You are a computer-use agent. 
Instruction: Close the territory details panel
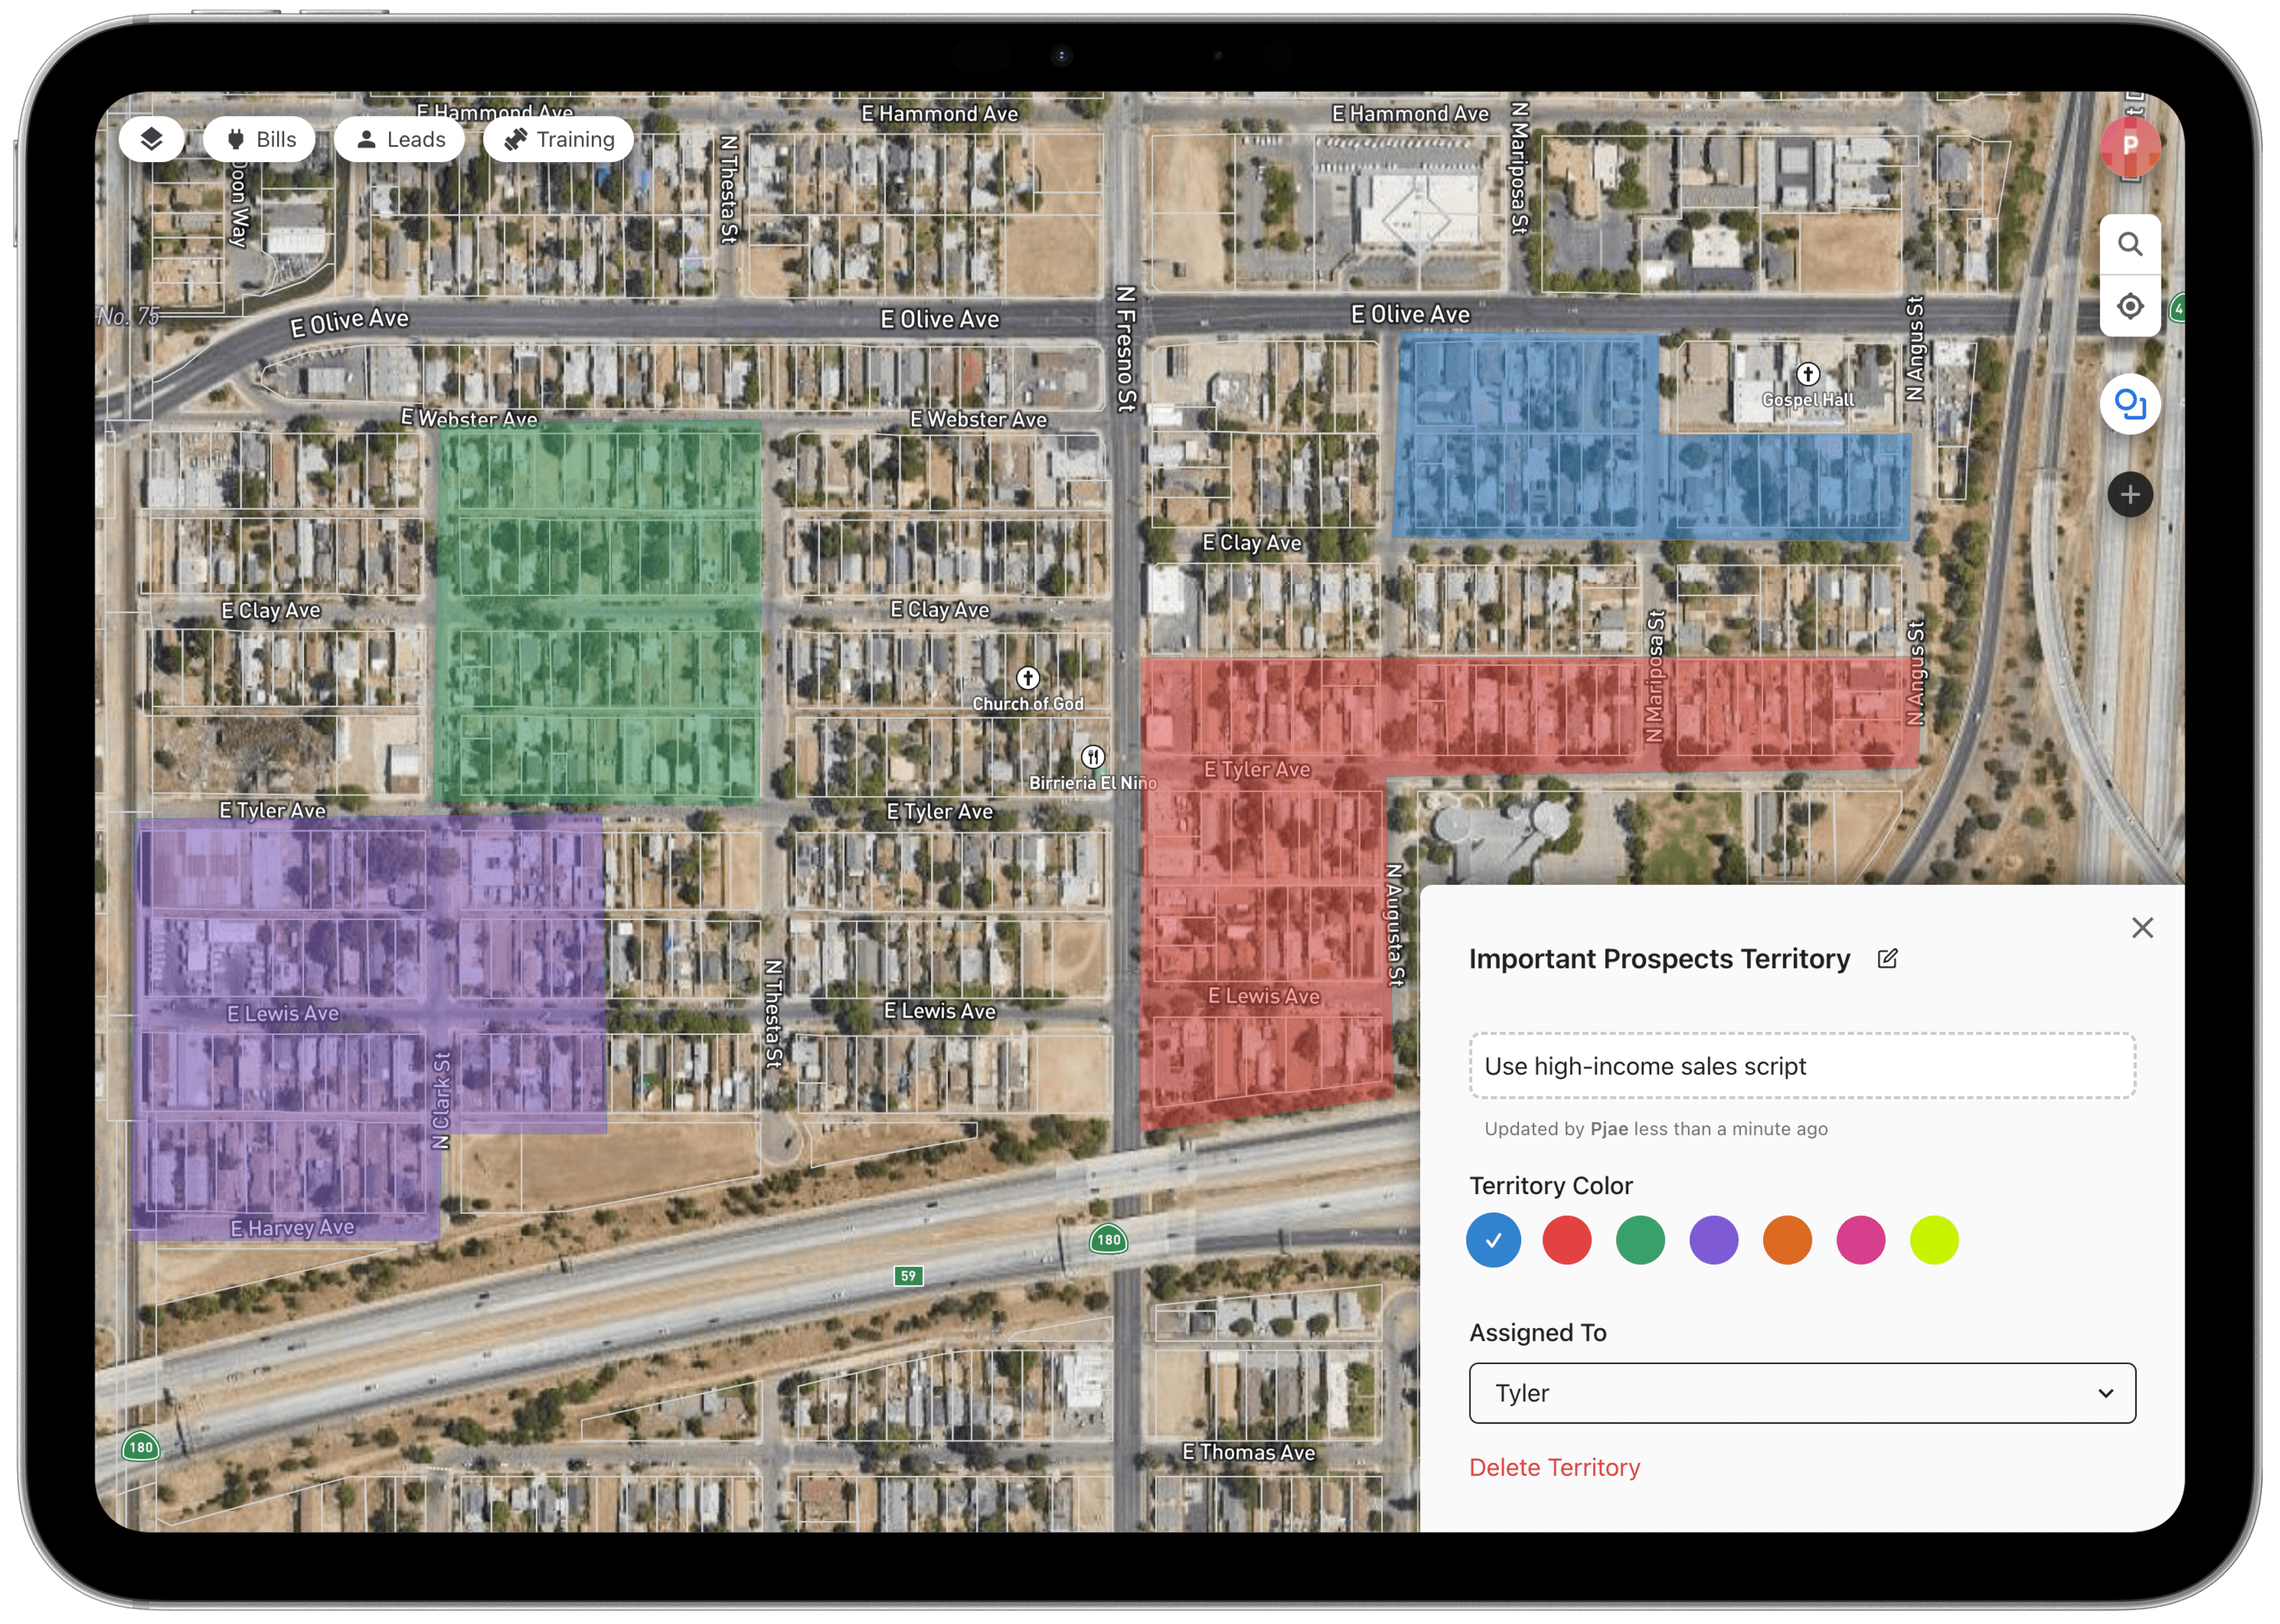[x=2141, y=928]
